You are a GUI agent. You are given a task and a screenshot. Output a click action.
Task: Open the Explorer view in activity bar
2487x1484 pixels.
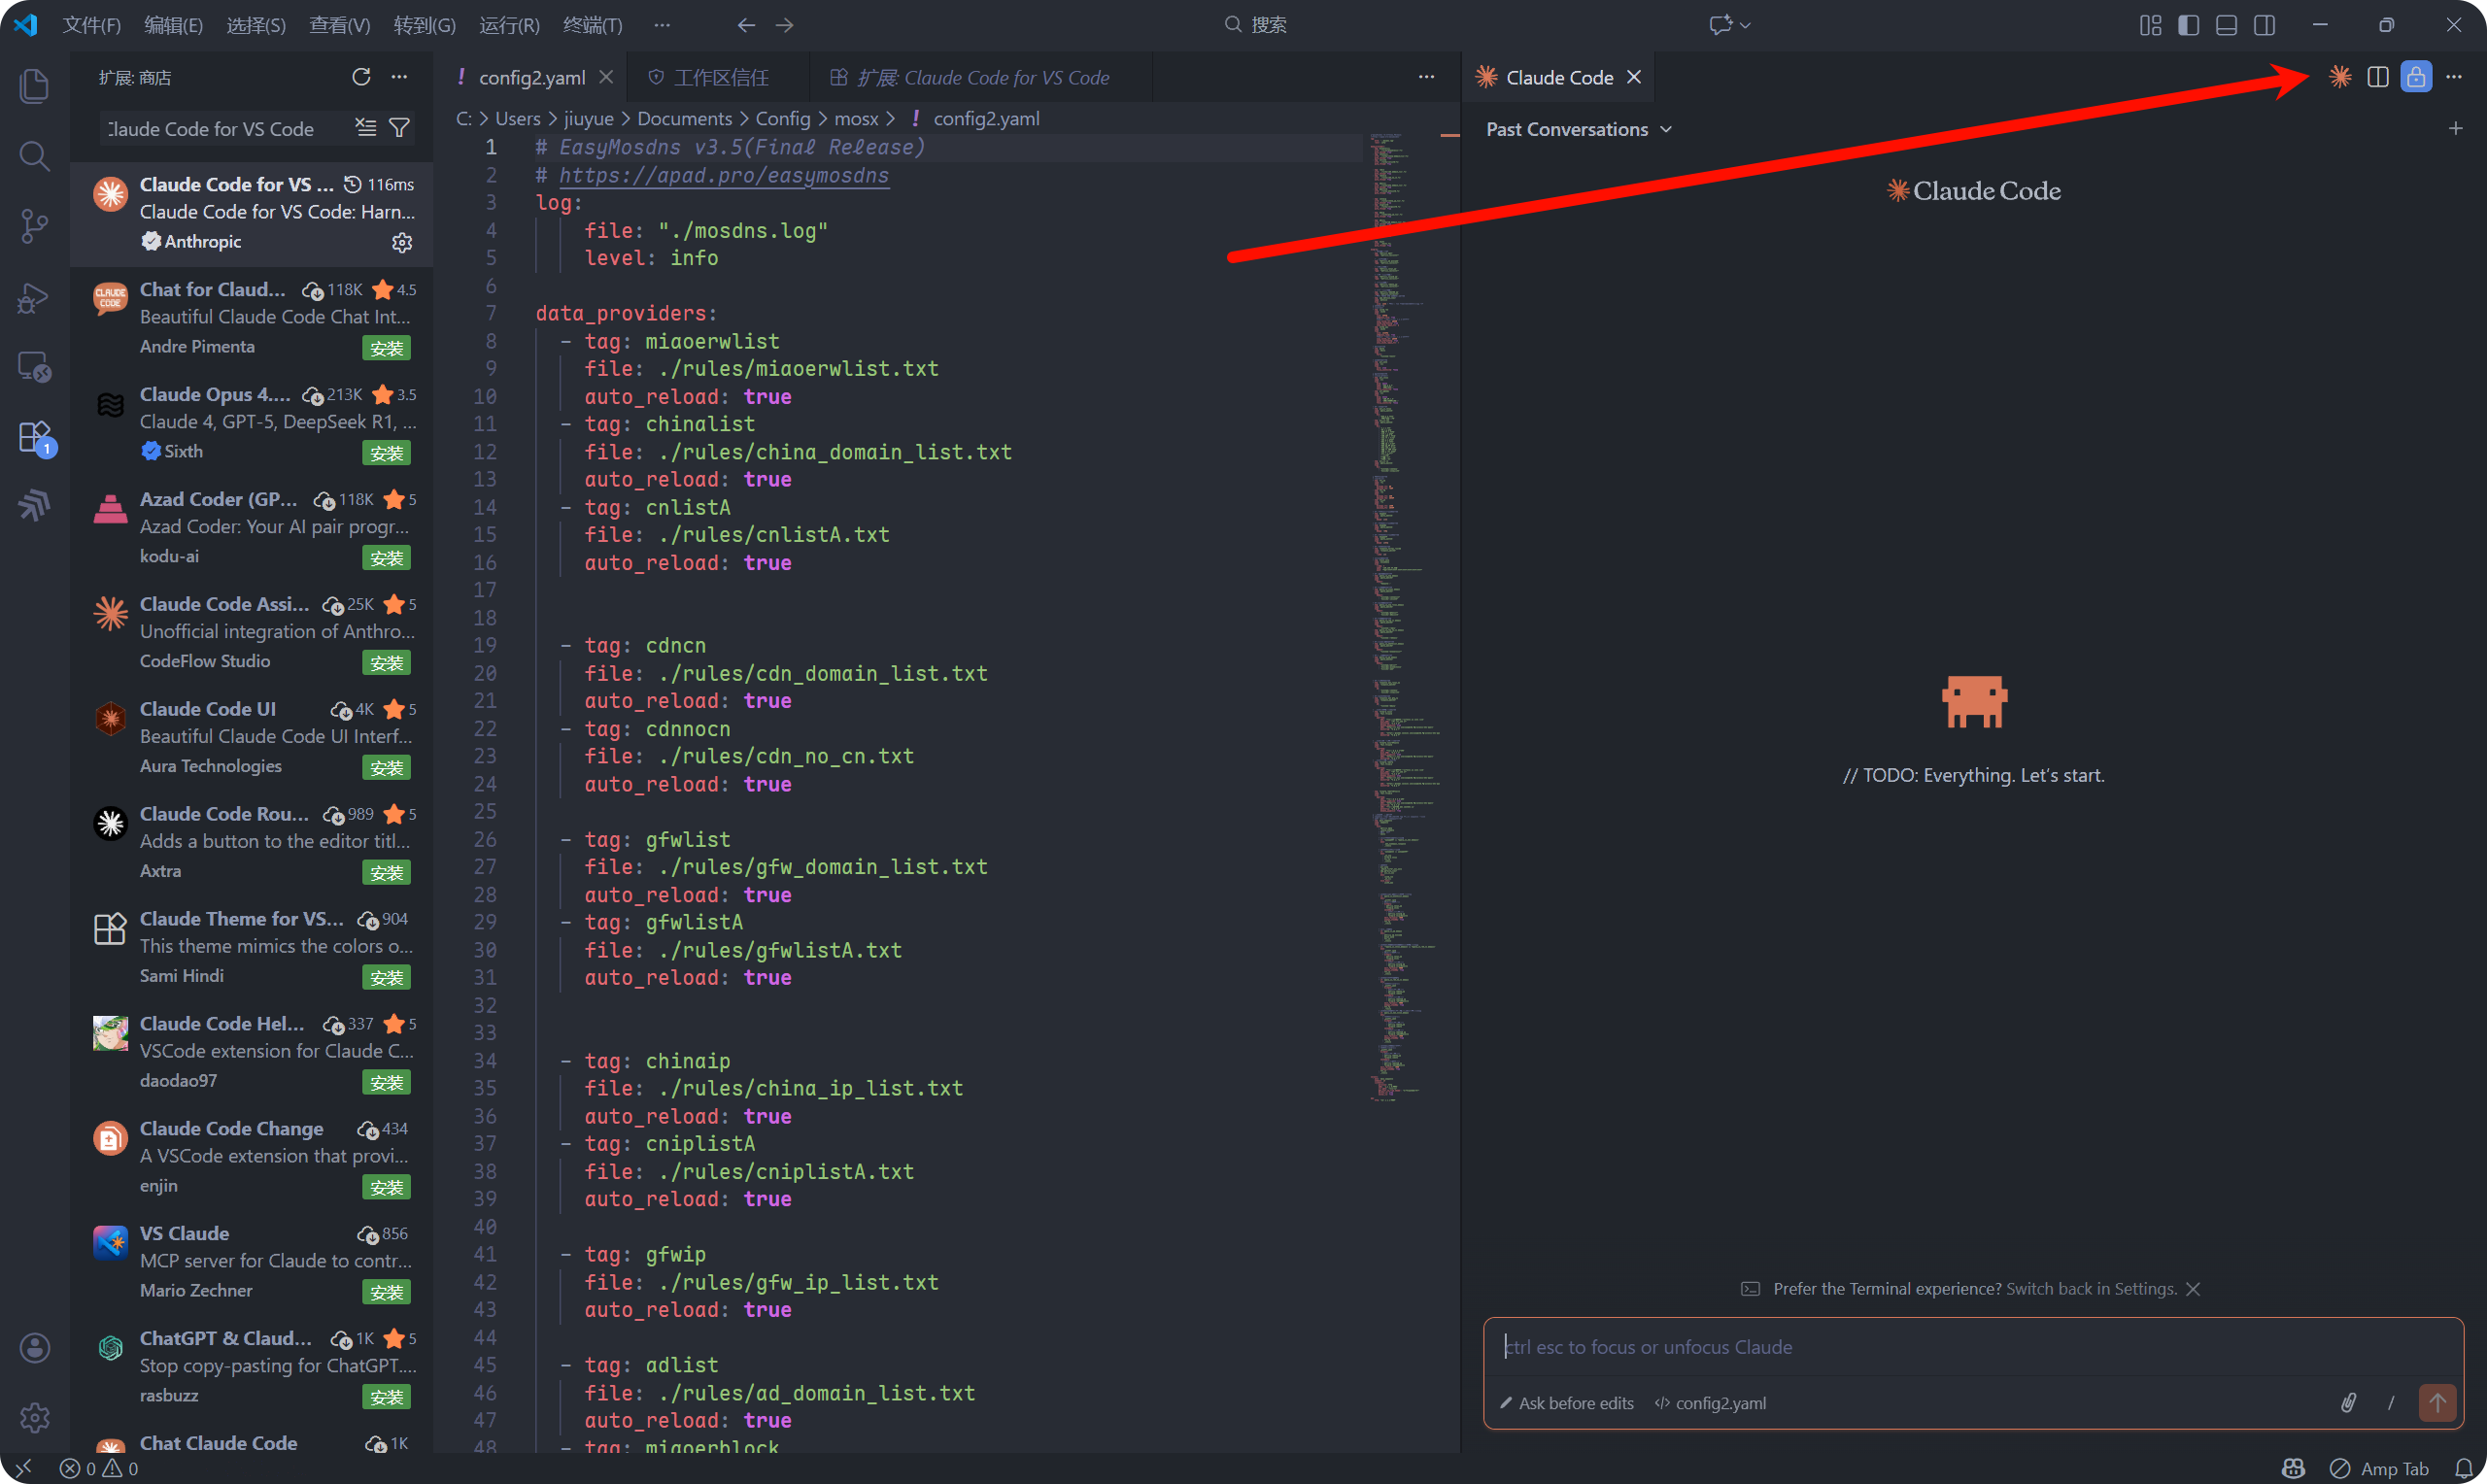click(34, 86)
